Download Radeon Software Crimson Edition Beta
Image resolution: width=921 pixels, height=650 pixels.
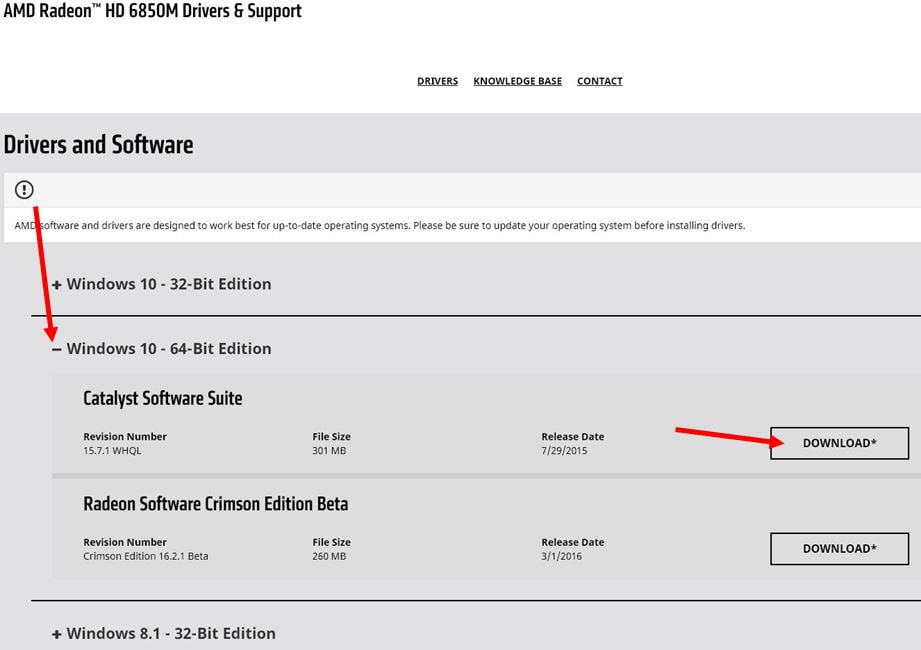point(839,549)
